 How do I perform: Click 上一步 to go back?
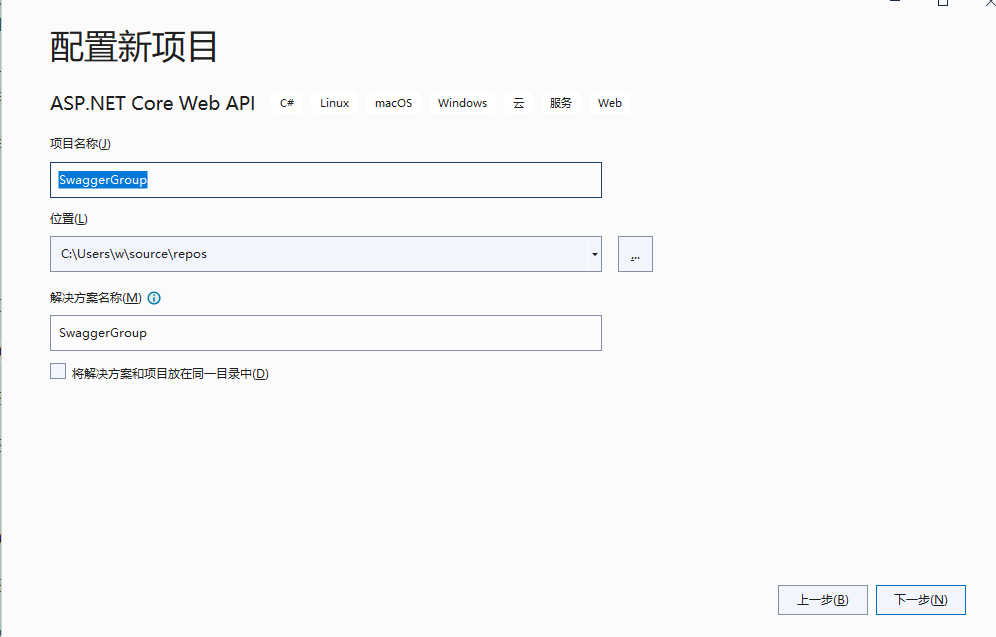coord(822,599)
